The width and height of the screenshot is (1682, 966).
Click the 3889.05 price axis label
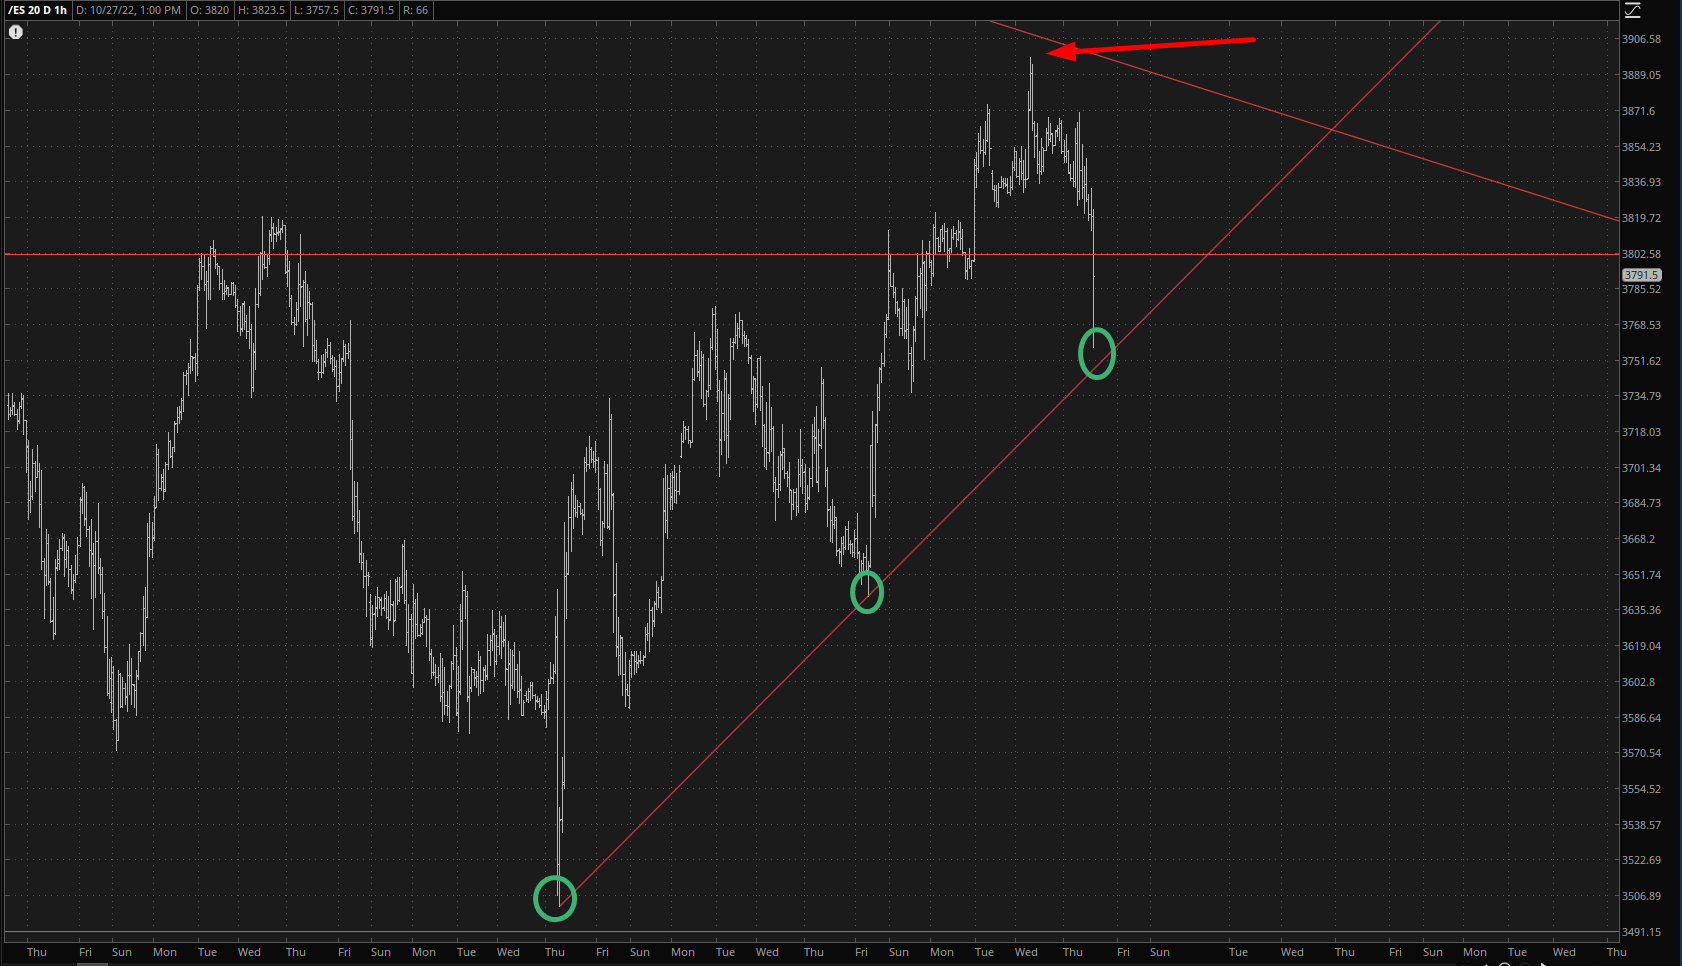pyautogui.click(x=1641, y=75)
